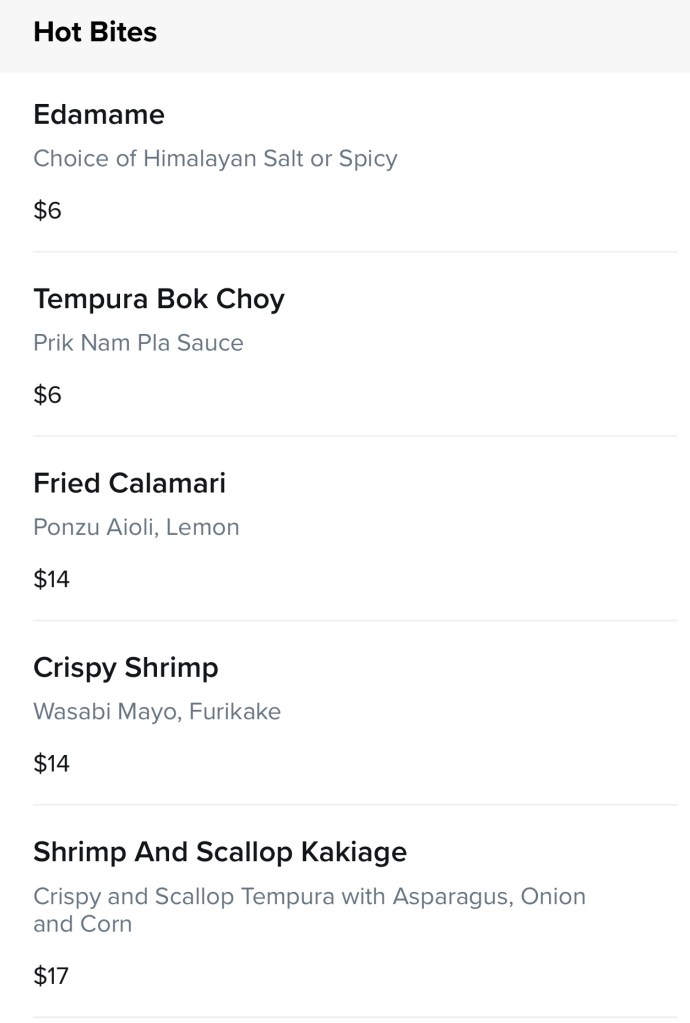This screenshot has width=690, height=1023.
Task: Tap the Hot Bites section header
Action: click(x=95, y=32)
